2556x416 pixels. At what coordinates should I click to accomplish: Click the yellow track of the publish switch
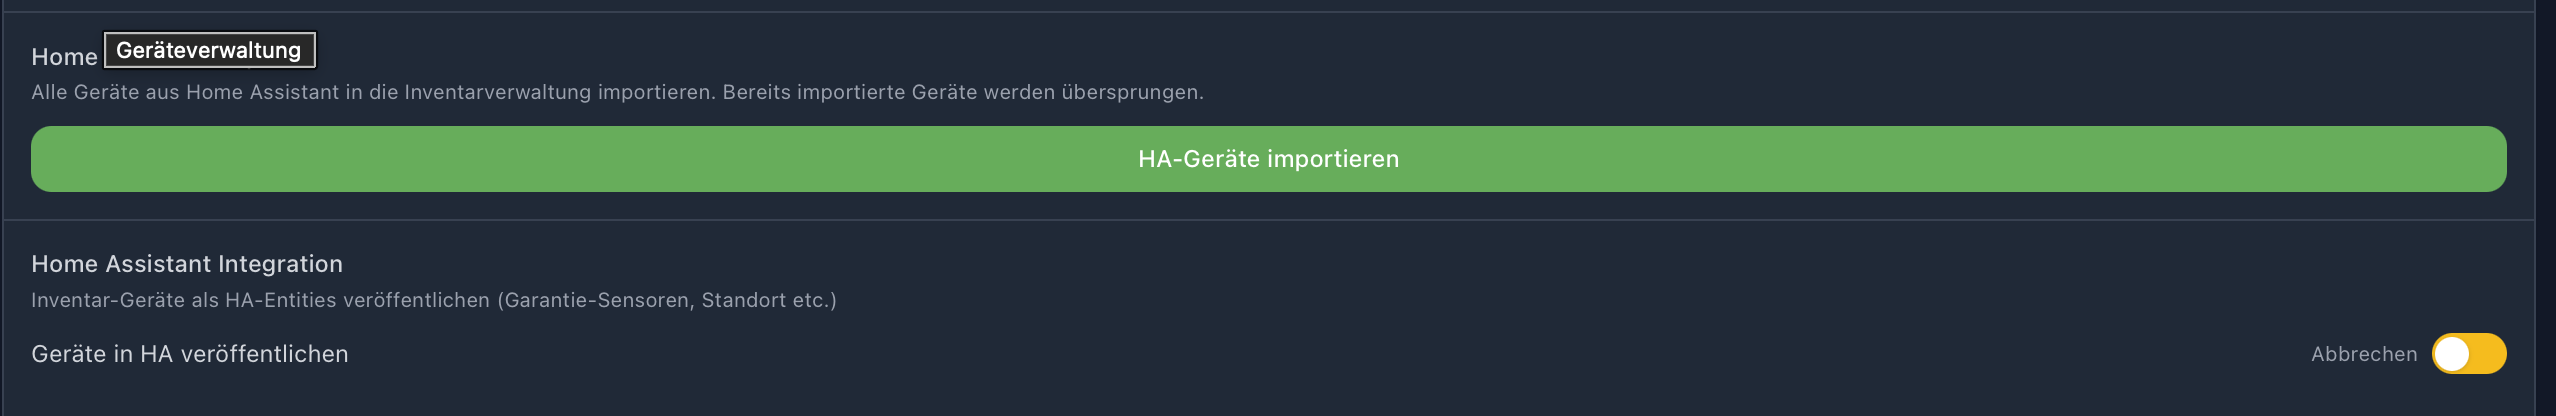click(2488, 354)
